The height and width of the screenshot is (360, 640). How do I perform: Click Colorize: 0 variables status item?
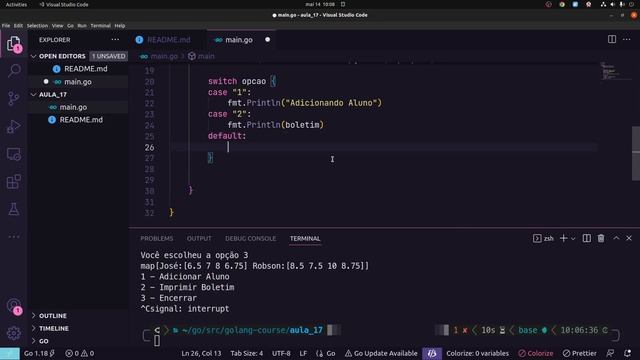[477, 353]
